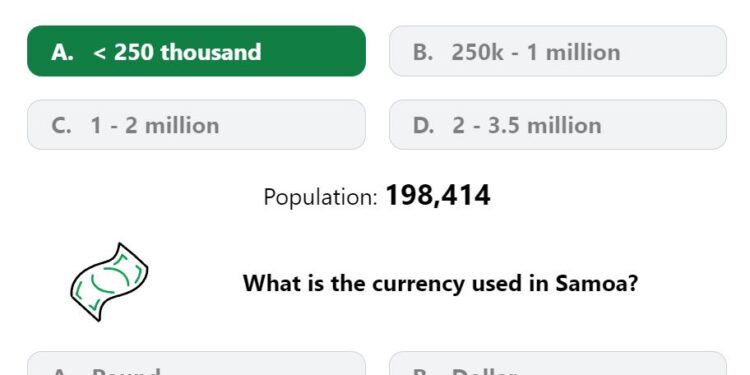Click the 'Population:' label text
Viewport: 750px width, 375px height.
pos(320,197)
